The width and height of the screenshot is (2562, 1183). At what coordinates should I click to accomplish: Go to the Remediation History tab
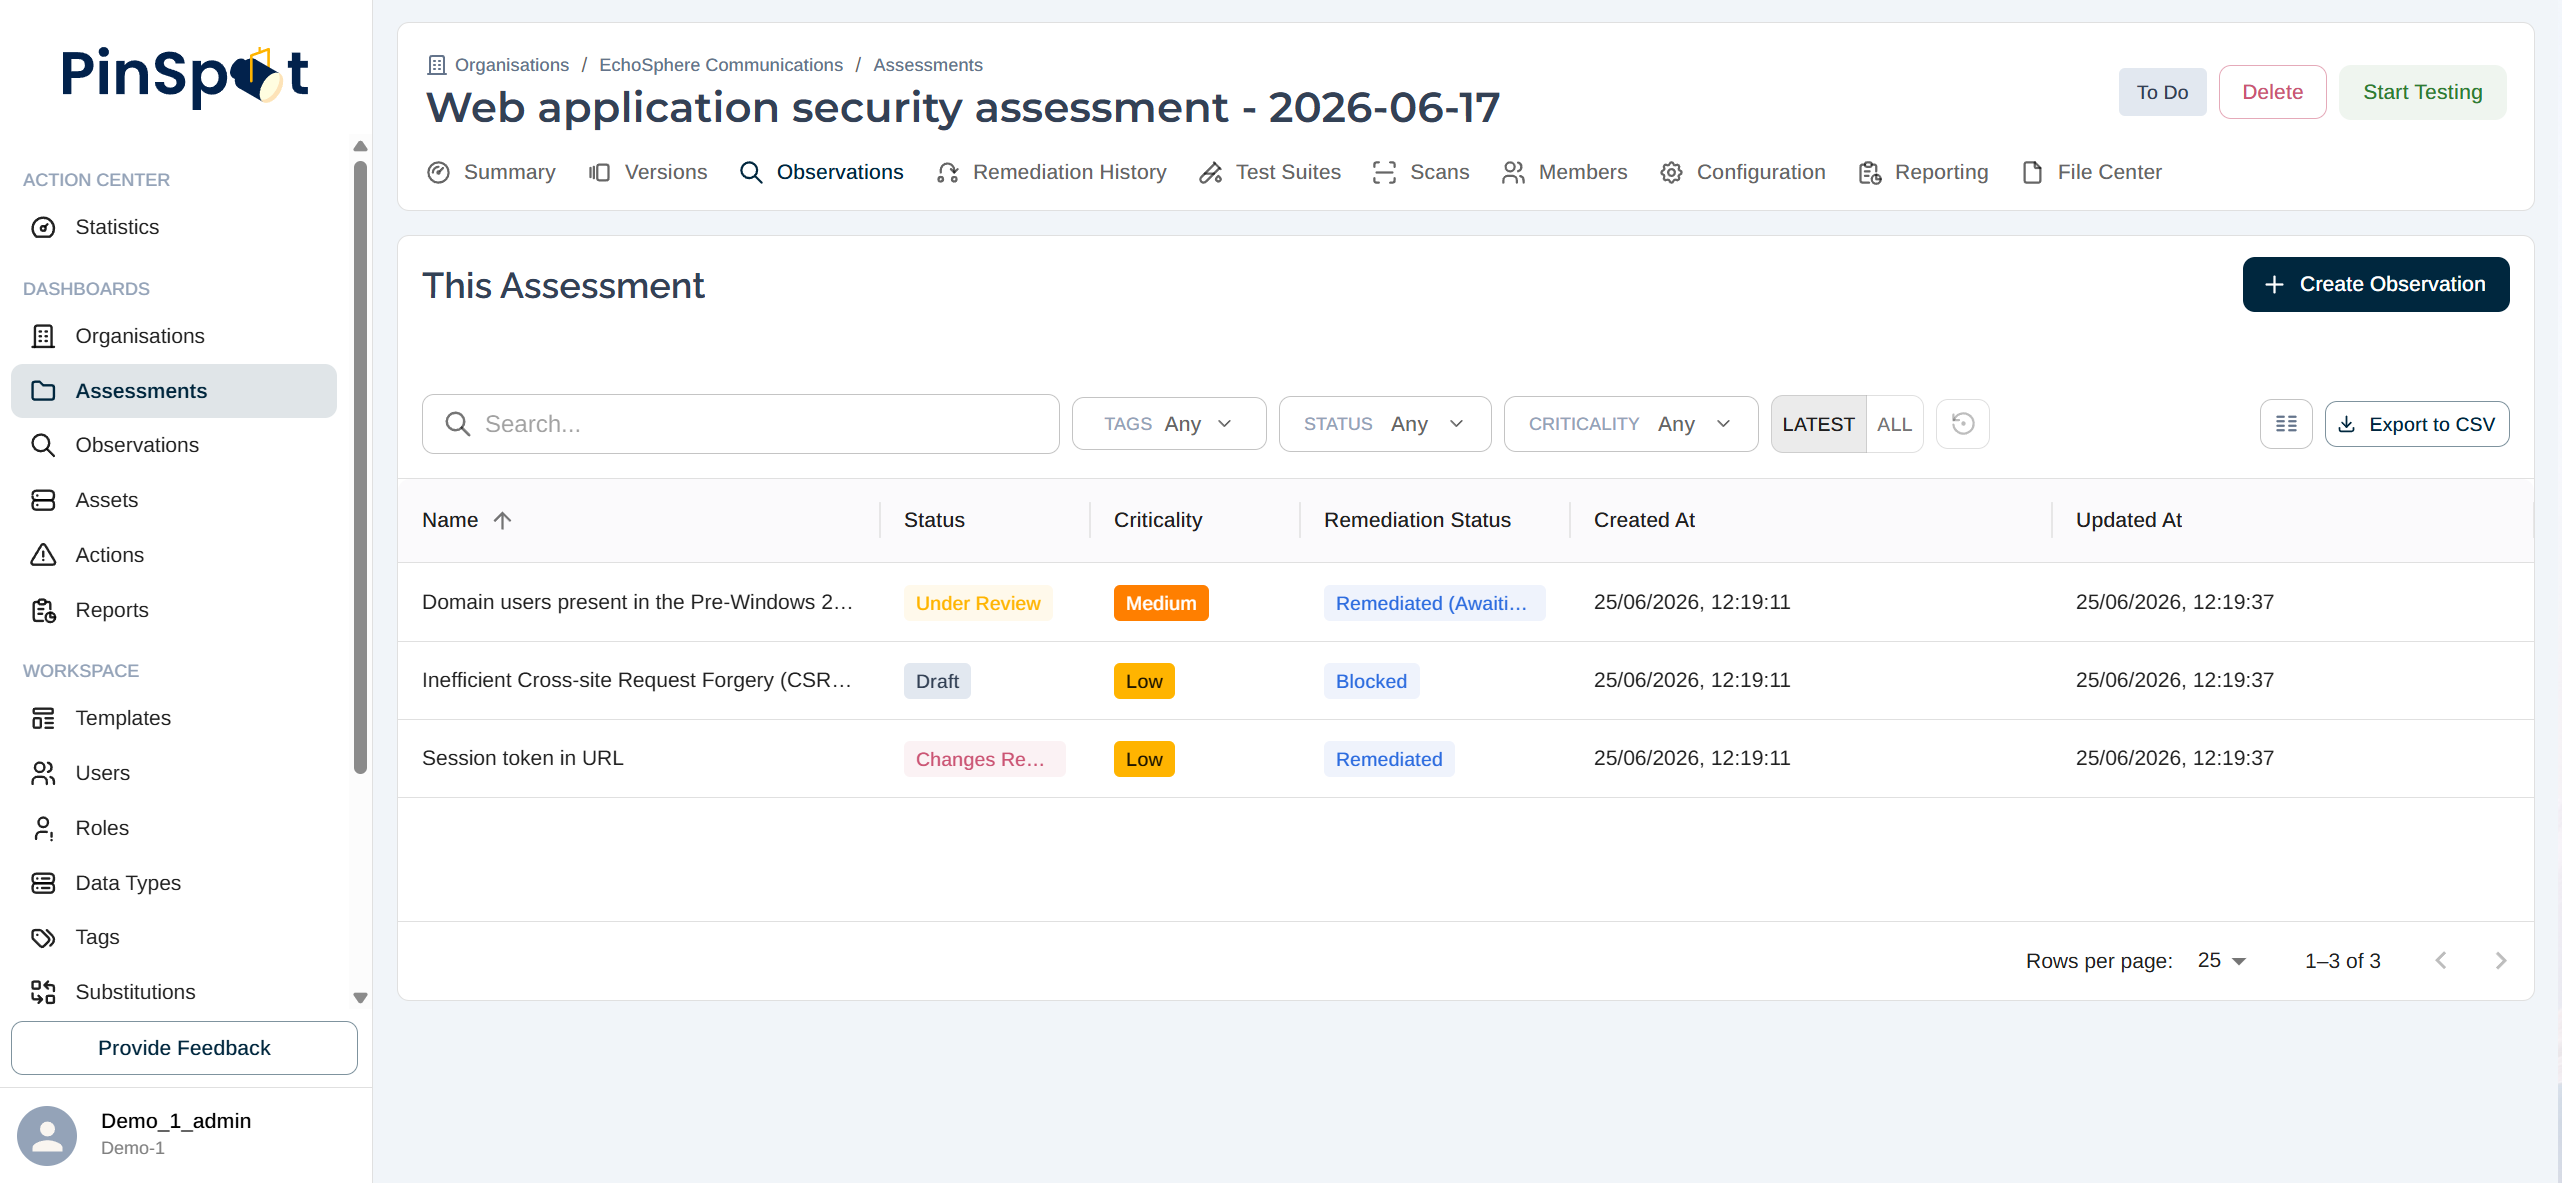1051,172
